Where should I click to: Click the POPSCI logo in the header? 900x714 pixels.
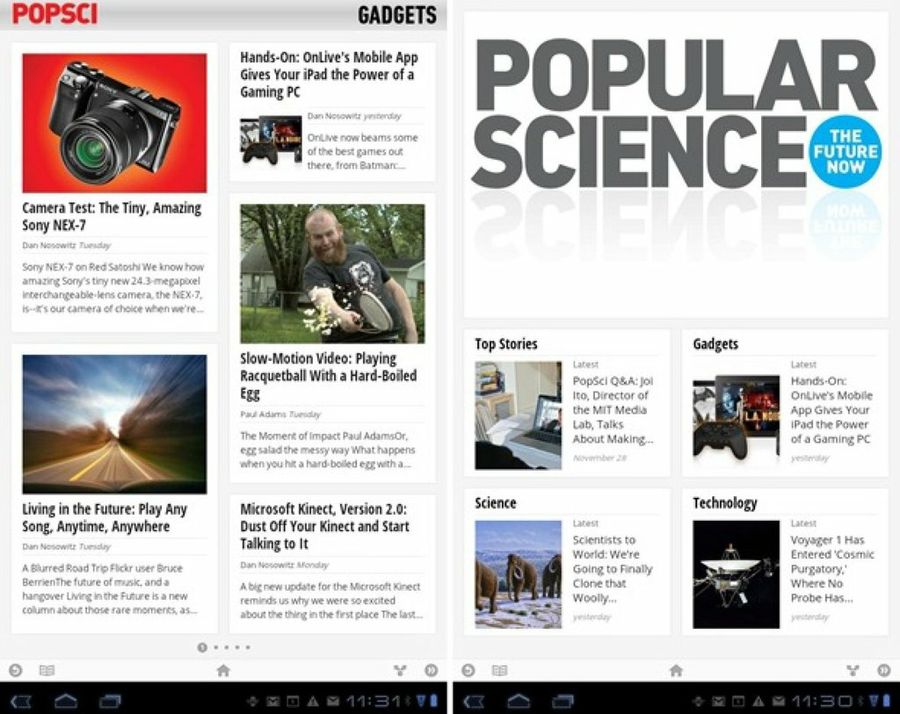click(x=54, y=14)
